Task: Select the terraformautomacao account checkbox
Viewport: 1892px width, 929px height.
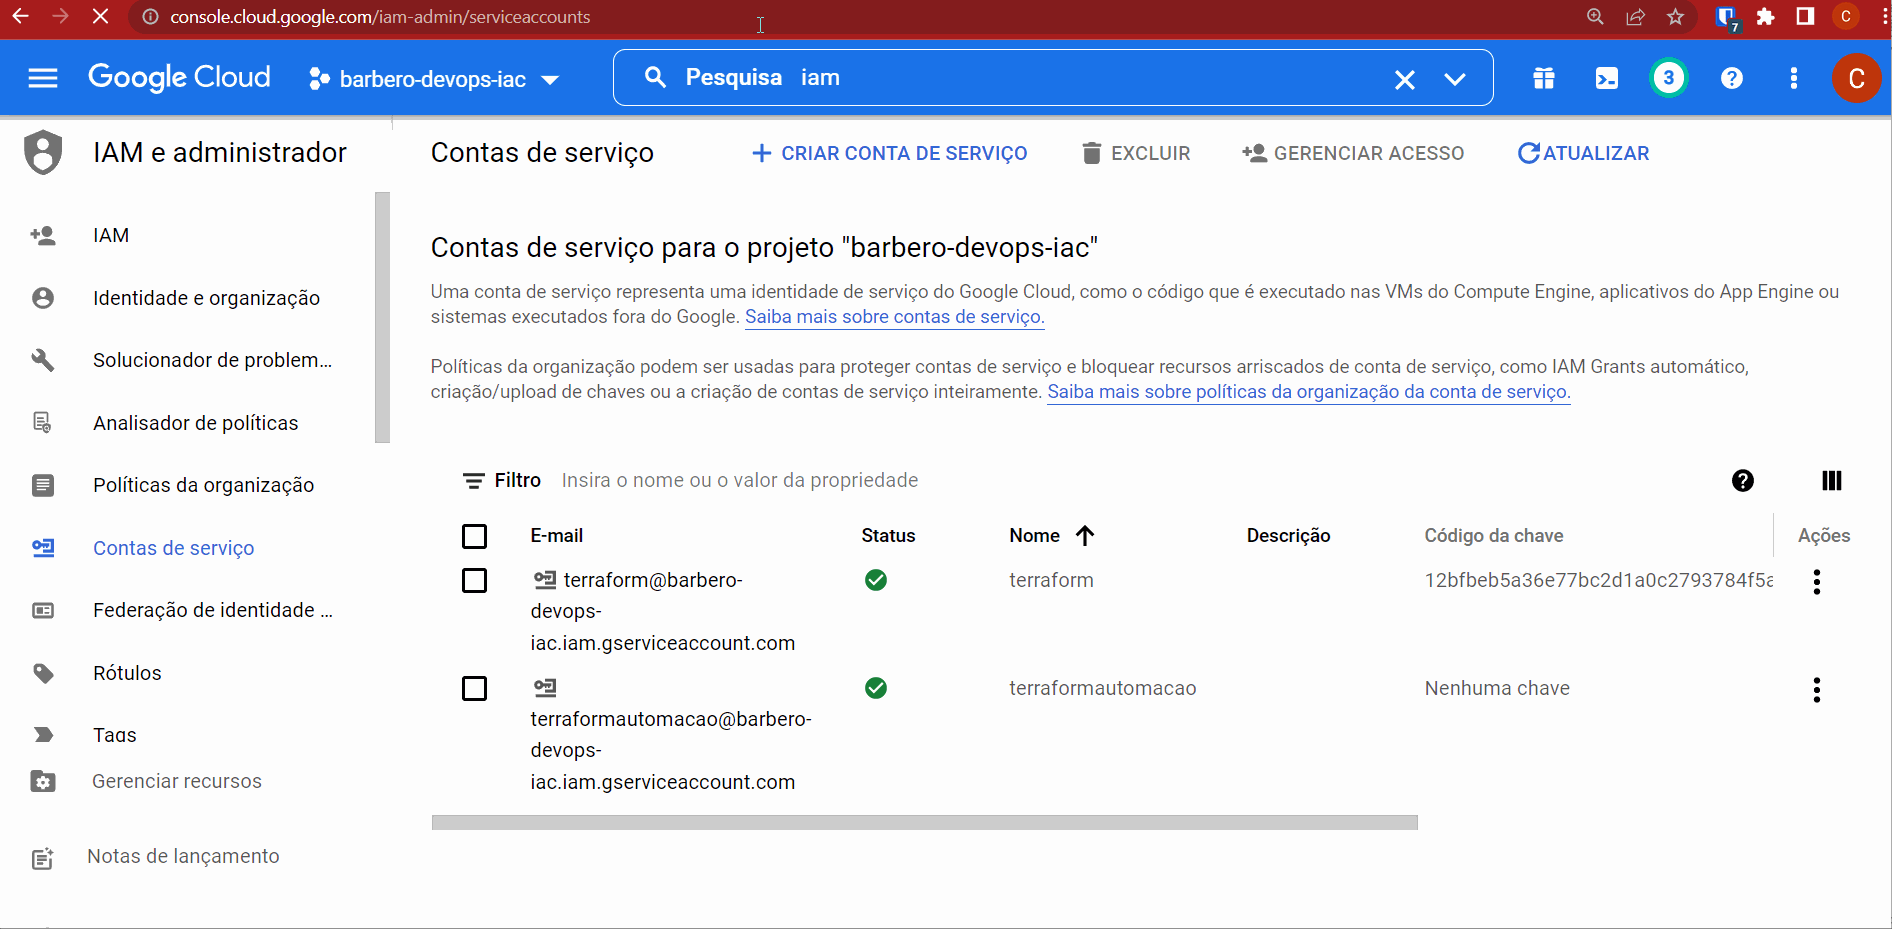Action: tap(474, 689)
